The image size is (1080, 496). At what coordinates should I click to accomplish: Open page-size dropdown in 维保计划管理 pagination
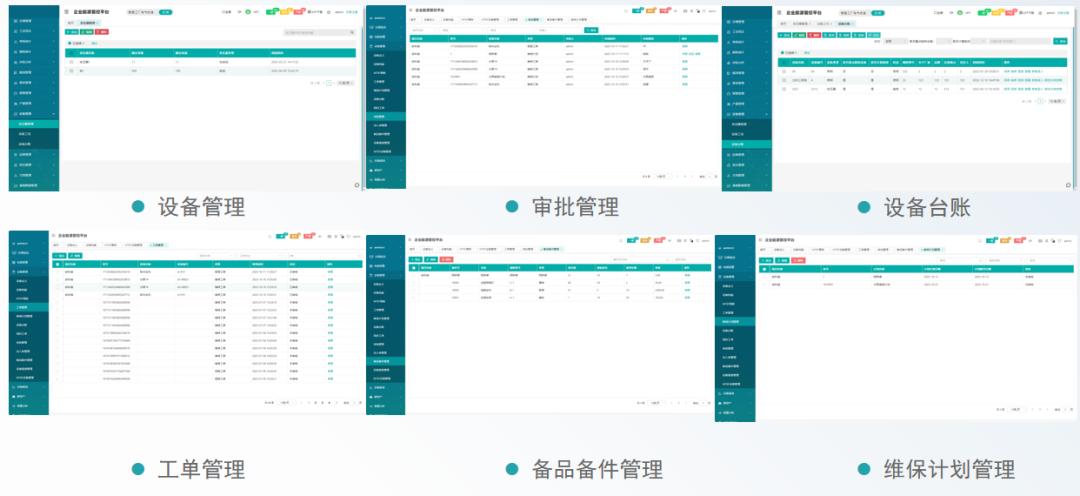(1017, 409)
